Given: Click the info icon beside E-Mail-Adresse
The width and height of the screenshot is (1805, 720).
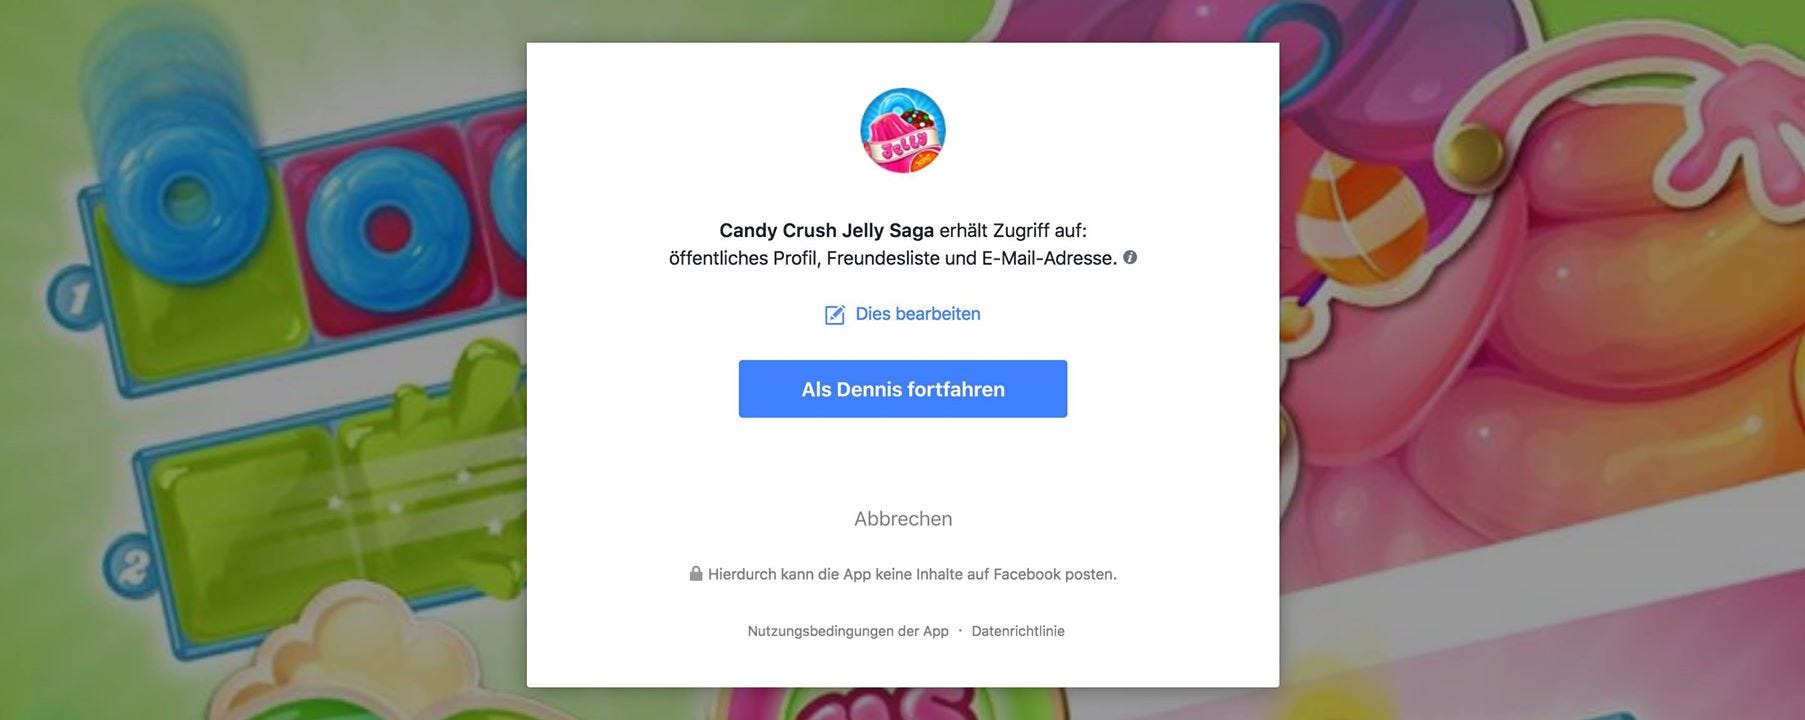Looking at the screenshot, I should [x=1130, y=257].
